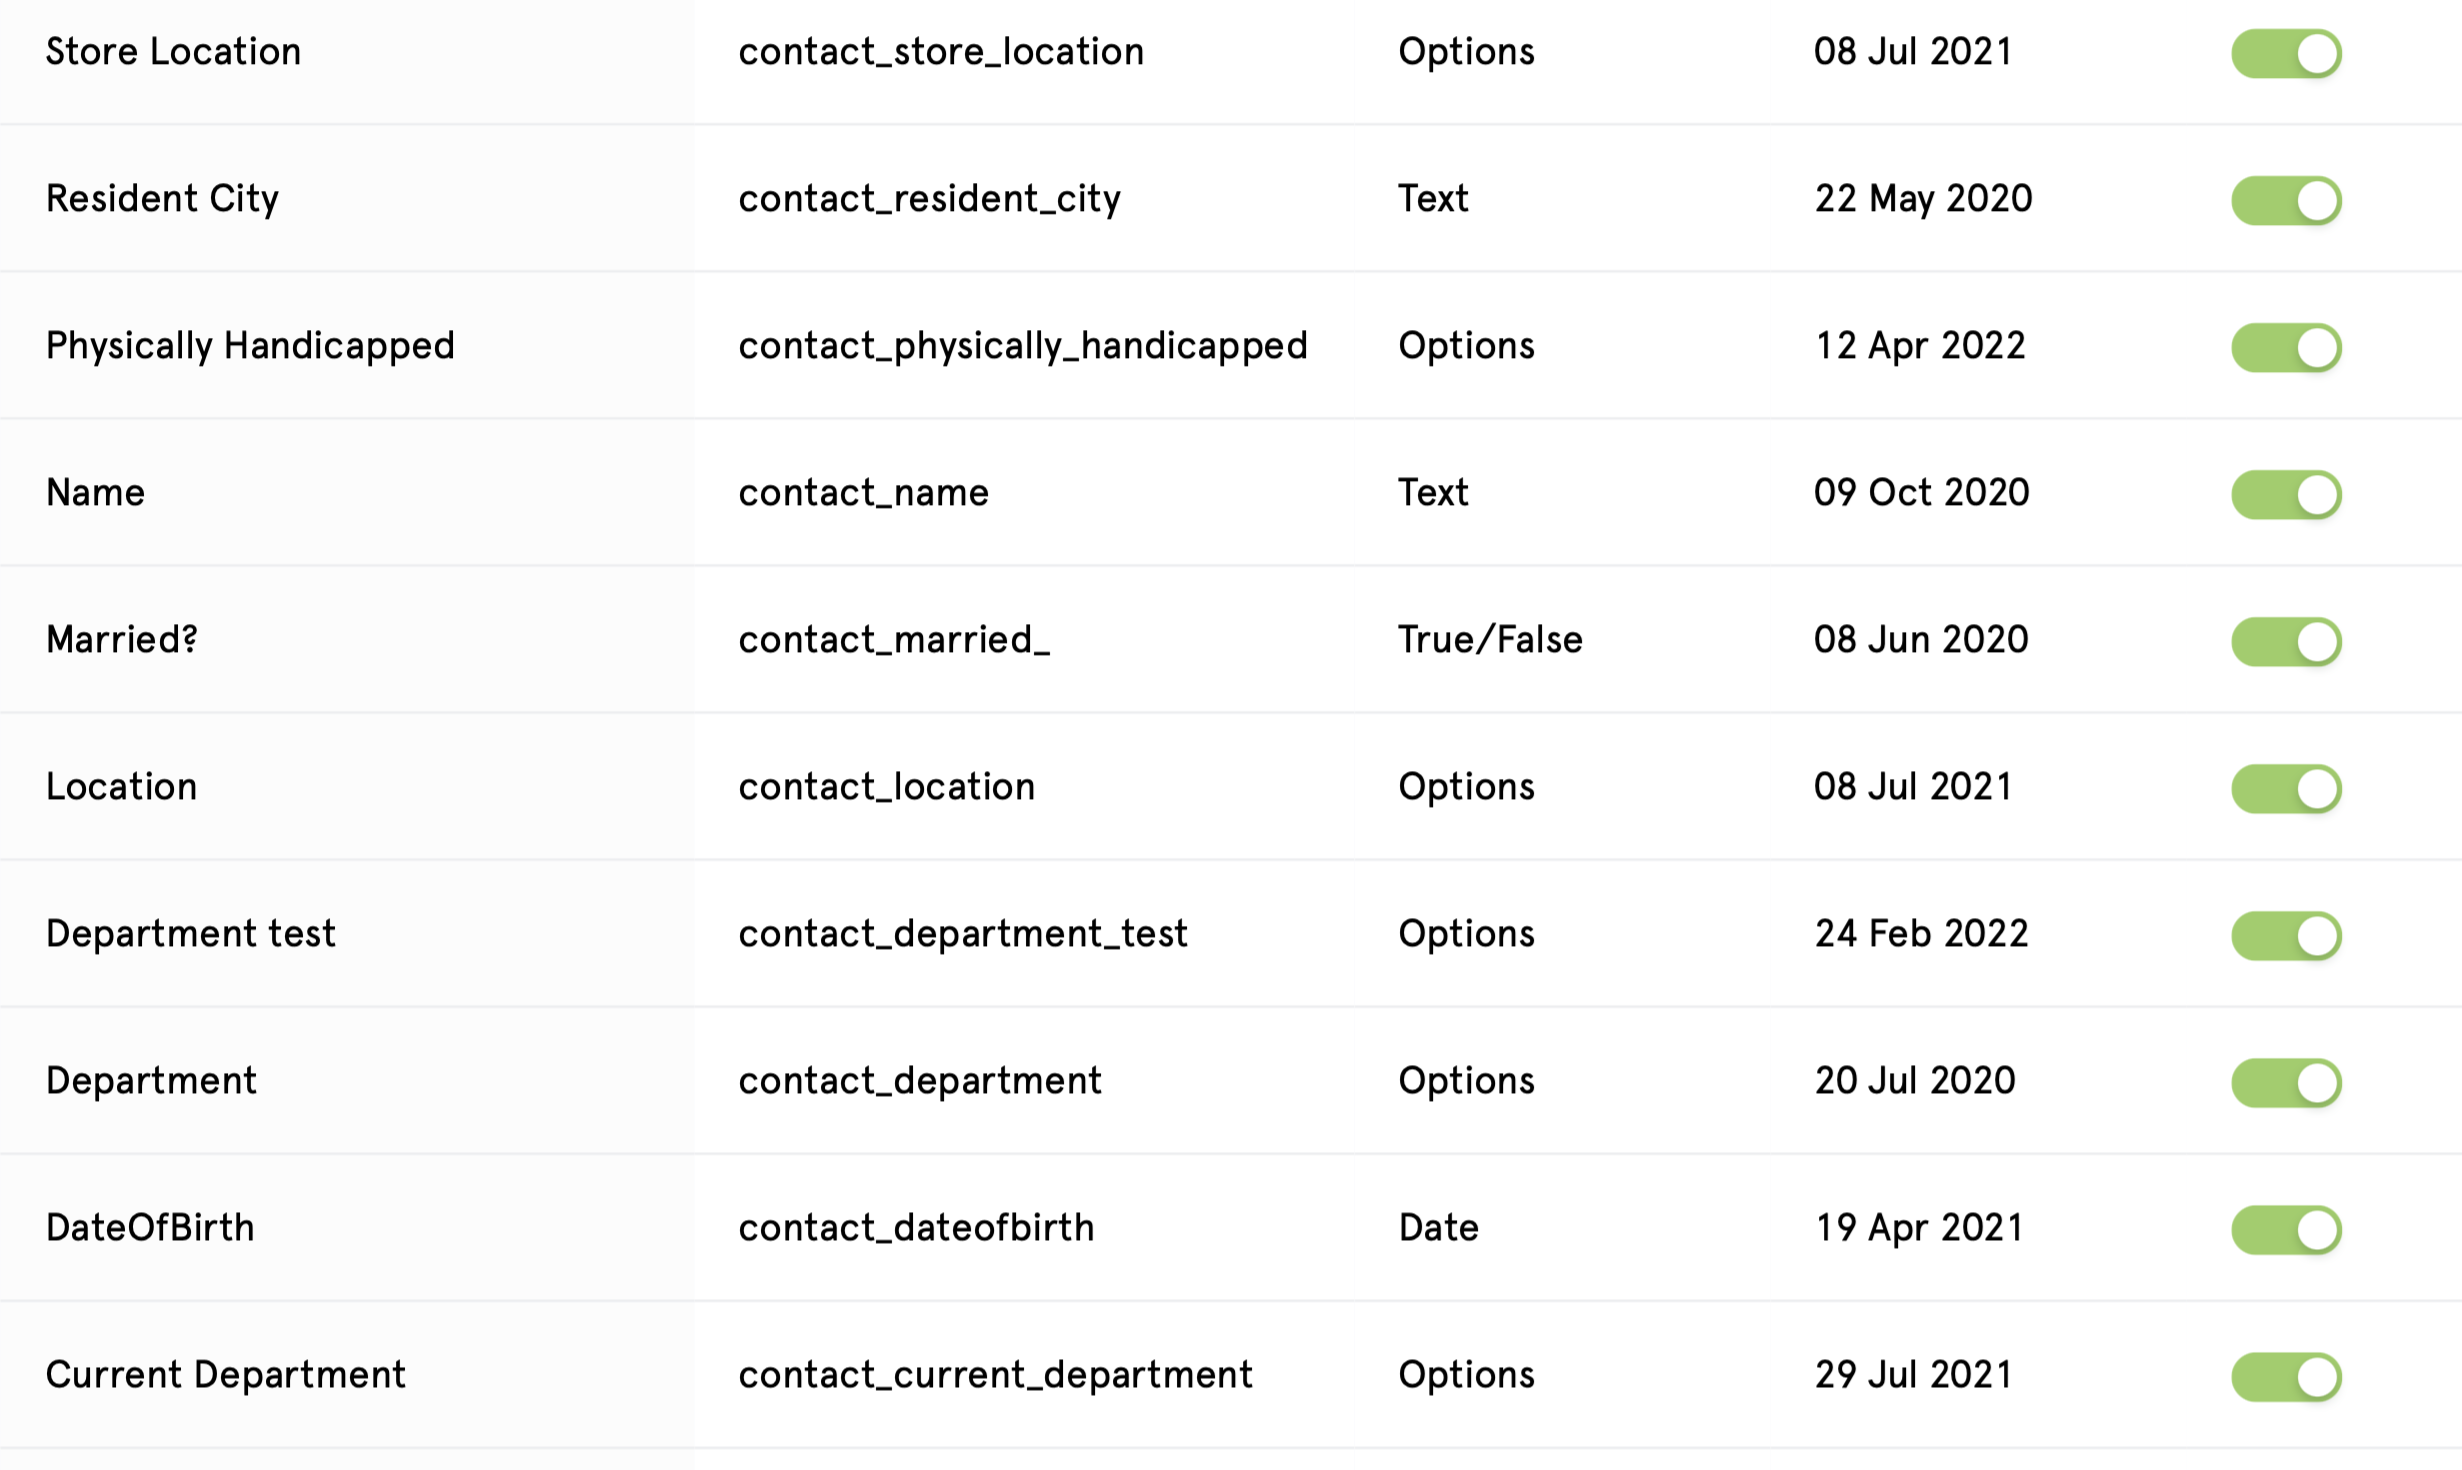The image size is (2462, 1470).
Task: Open the DateOfBirth field entry
Action: point(1231,1228)
